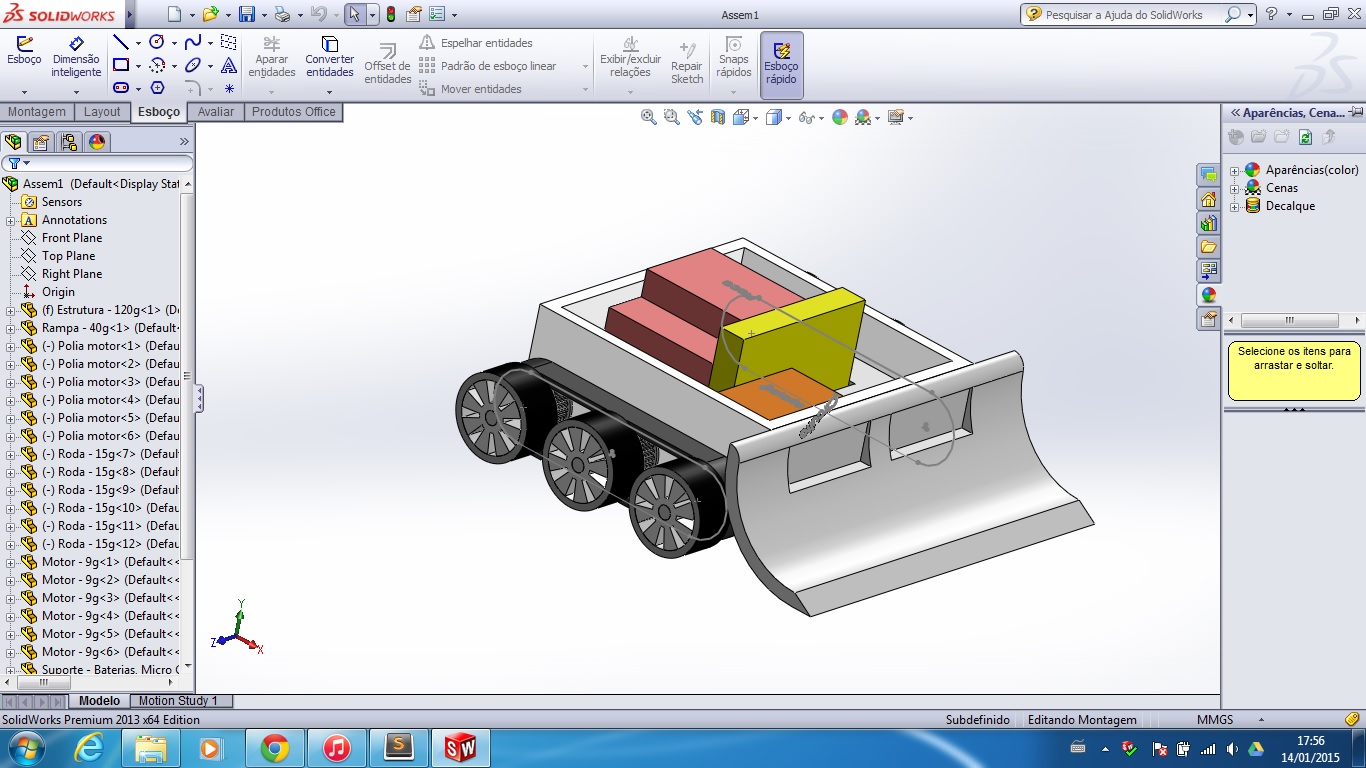The image size is (1366, 768).
Task: Click Espelhar entidades button
Action: [476, 43]
